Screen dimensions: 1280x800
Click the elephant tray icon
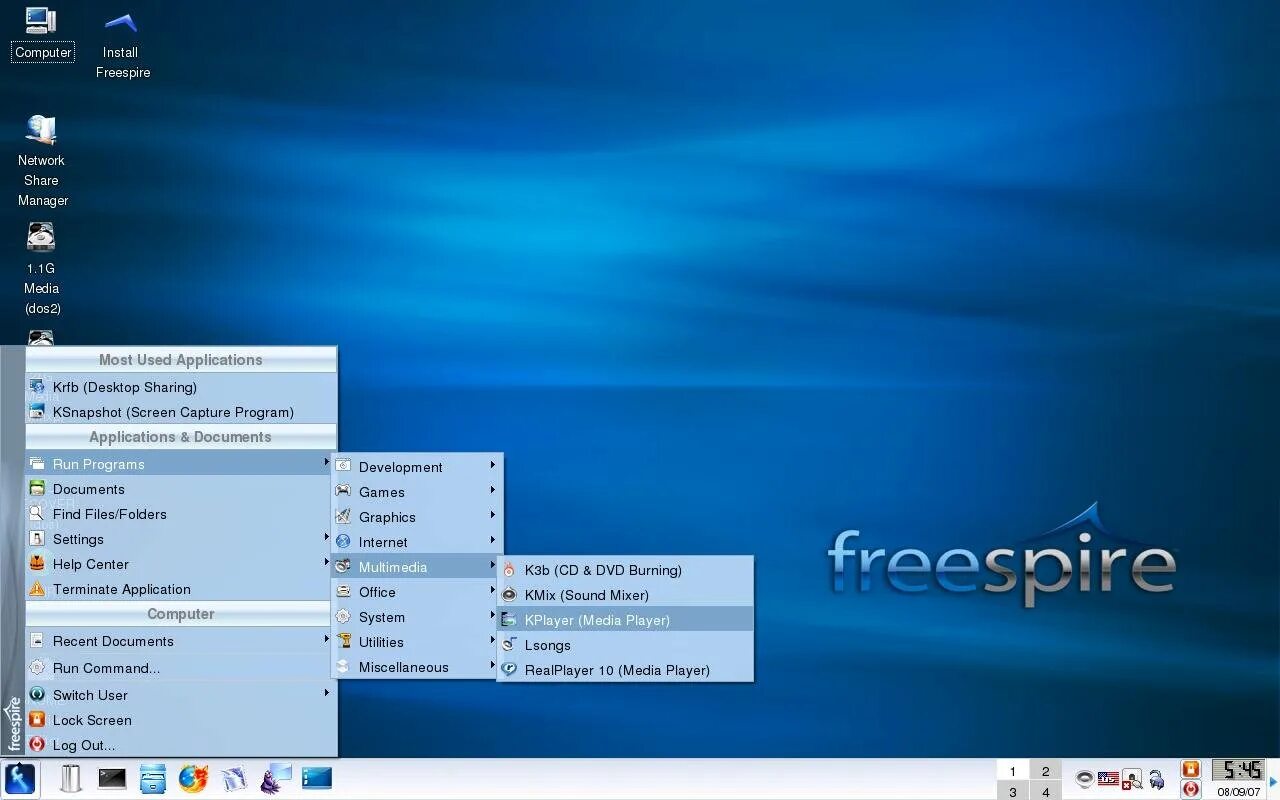pyautogui.click(x=1157, y=778)
